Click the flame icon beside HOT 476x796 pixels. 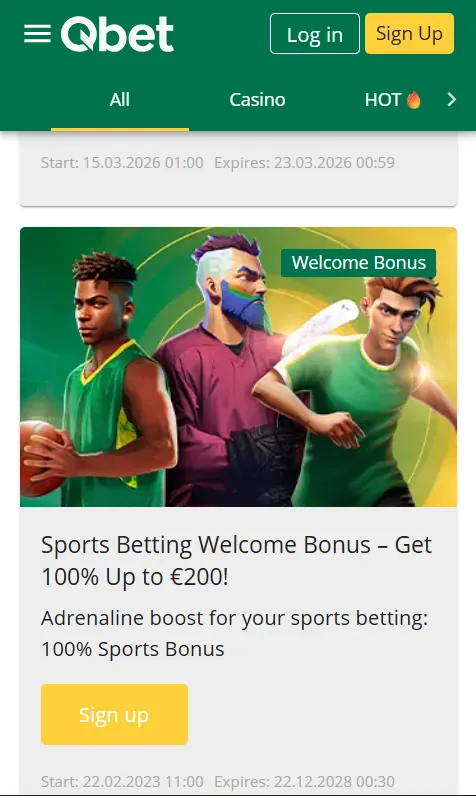pos(414,100)
